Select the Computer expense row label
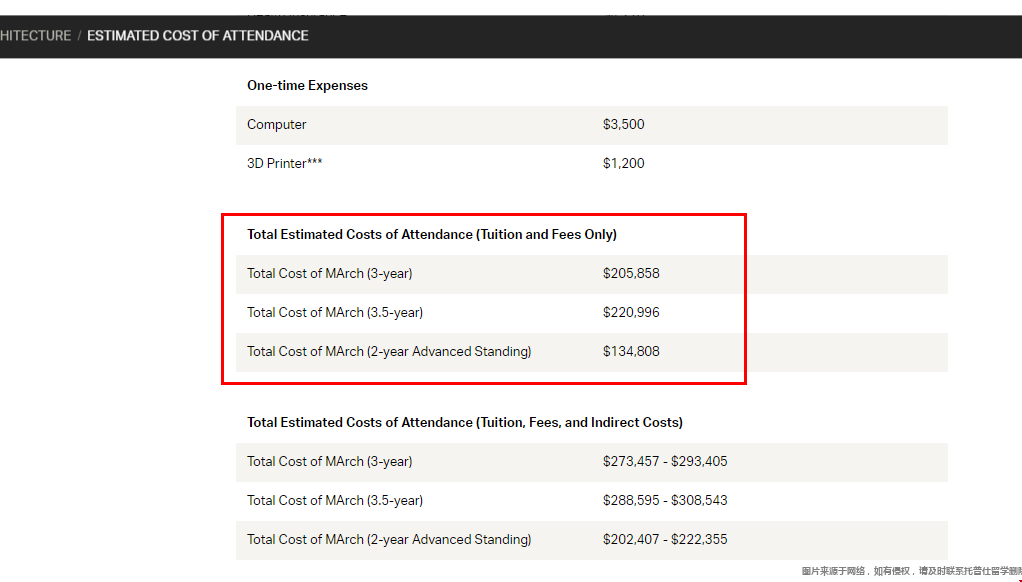 tap(277, 125)
